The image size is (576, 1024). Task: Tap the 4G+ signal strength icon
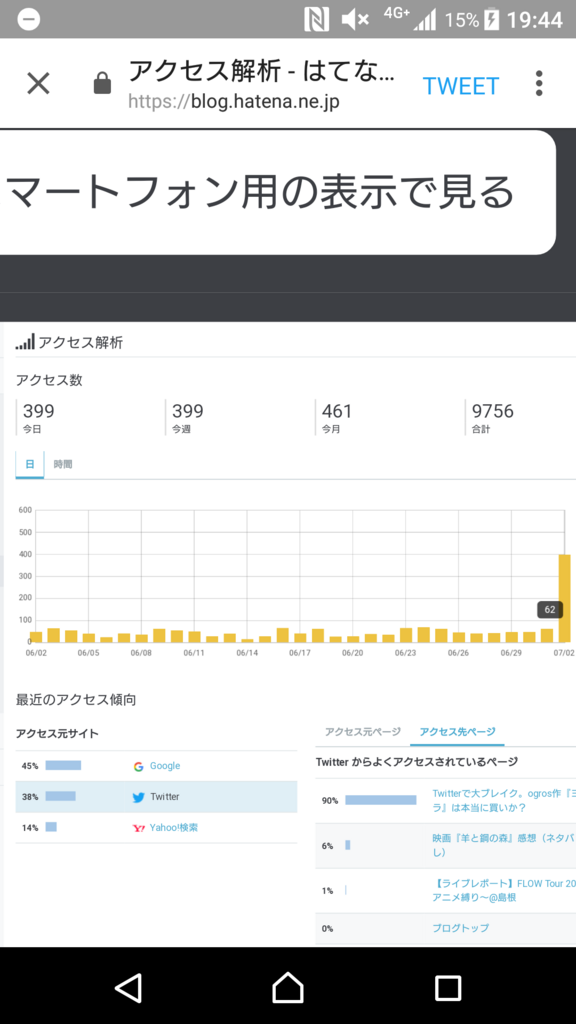click(410, 18)
